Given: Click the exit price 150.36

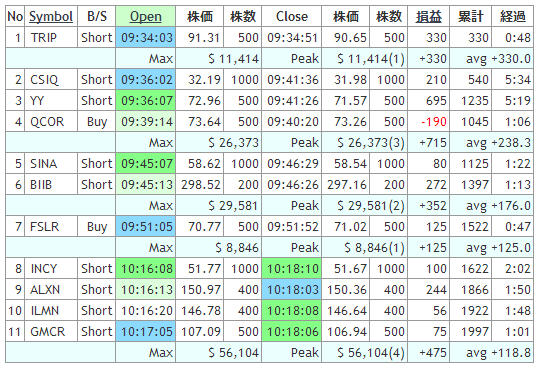Looking at the screenshot, I should click(347, 290).
